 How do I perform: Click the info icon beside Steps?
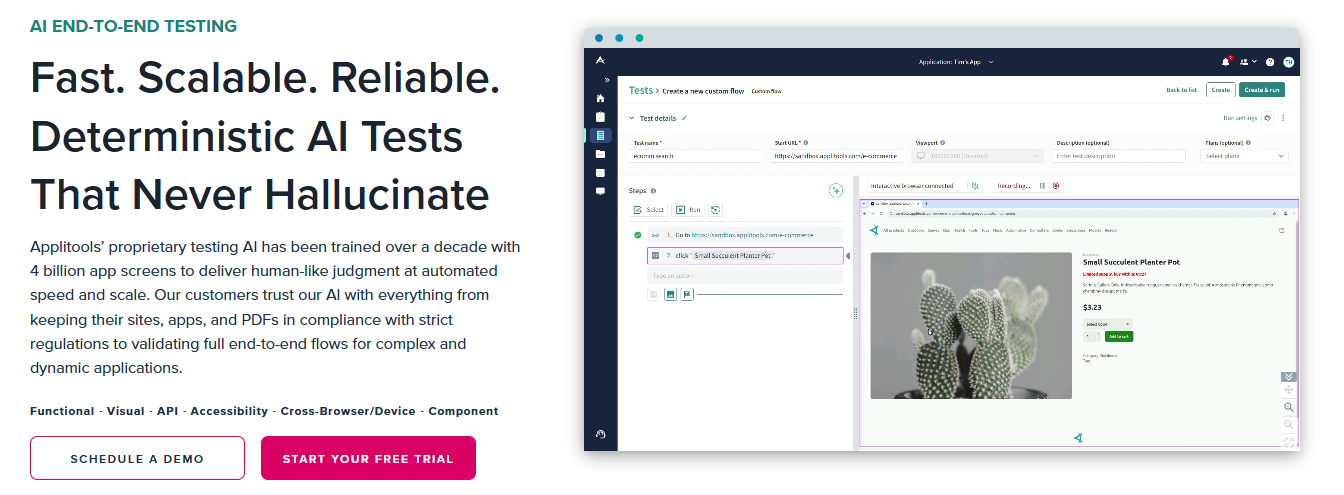click(653, 191)
